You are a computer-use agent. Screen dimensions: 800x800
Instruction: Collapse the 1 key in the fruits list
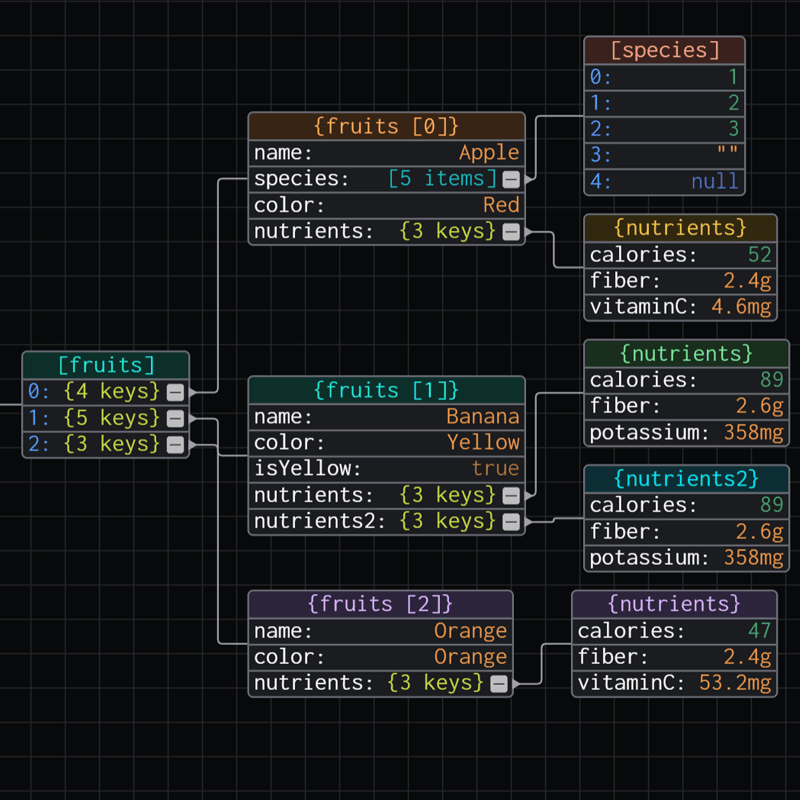pos(176,418)
